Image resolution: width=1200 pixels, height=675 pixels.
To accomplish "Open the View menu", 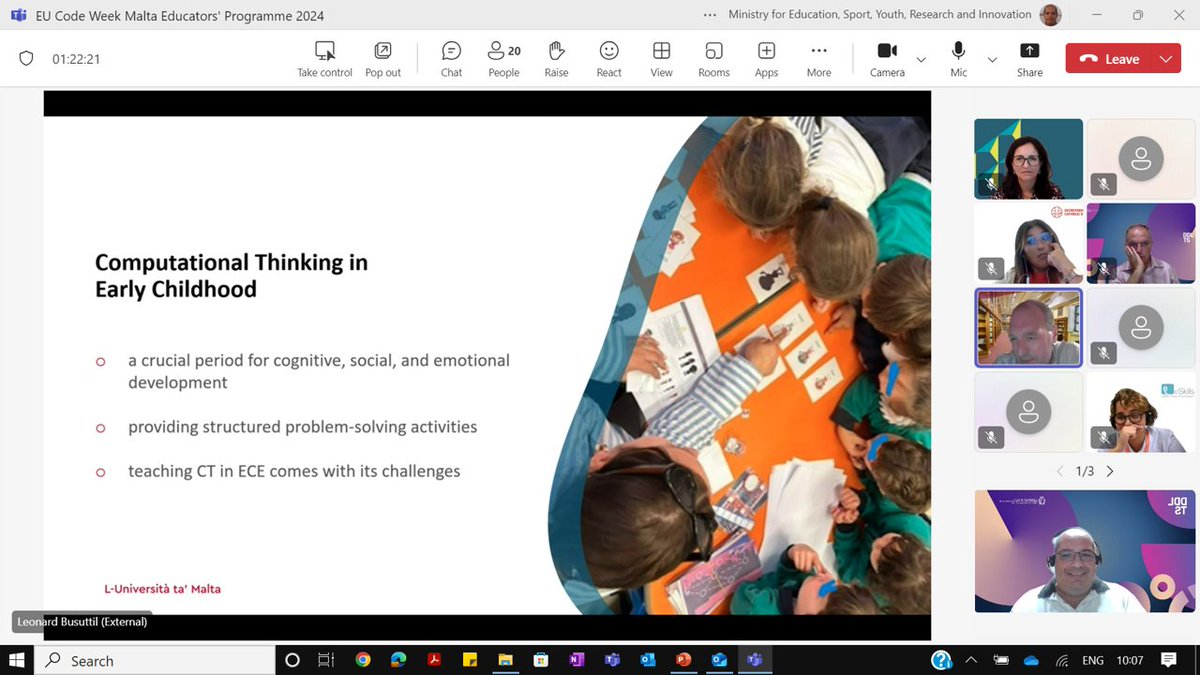I will [661, 58].
